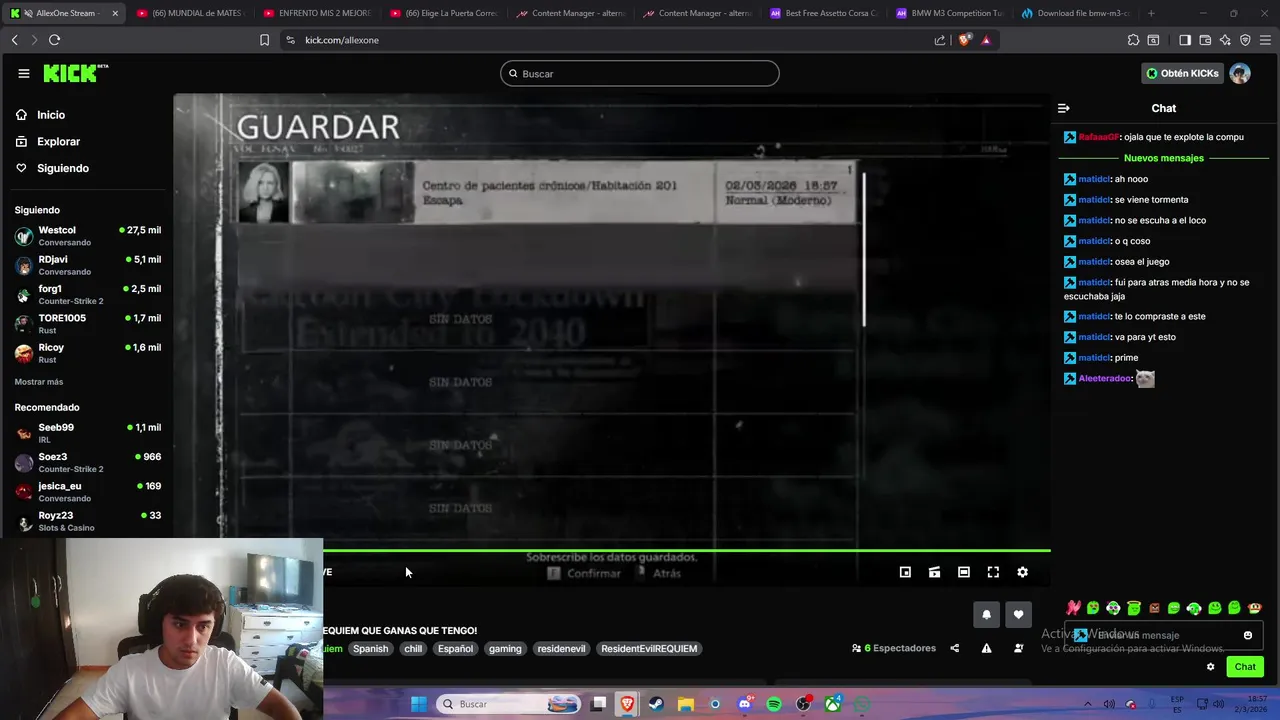This screenshot has width=1280, height=720.
Task: Open the Kick hamburger sidebar menu
Action: point(24,73)
